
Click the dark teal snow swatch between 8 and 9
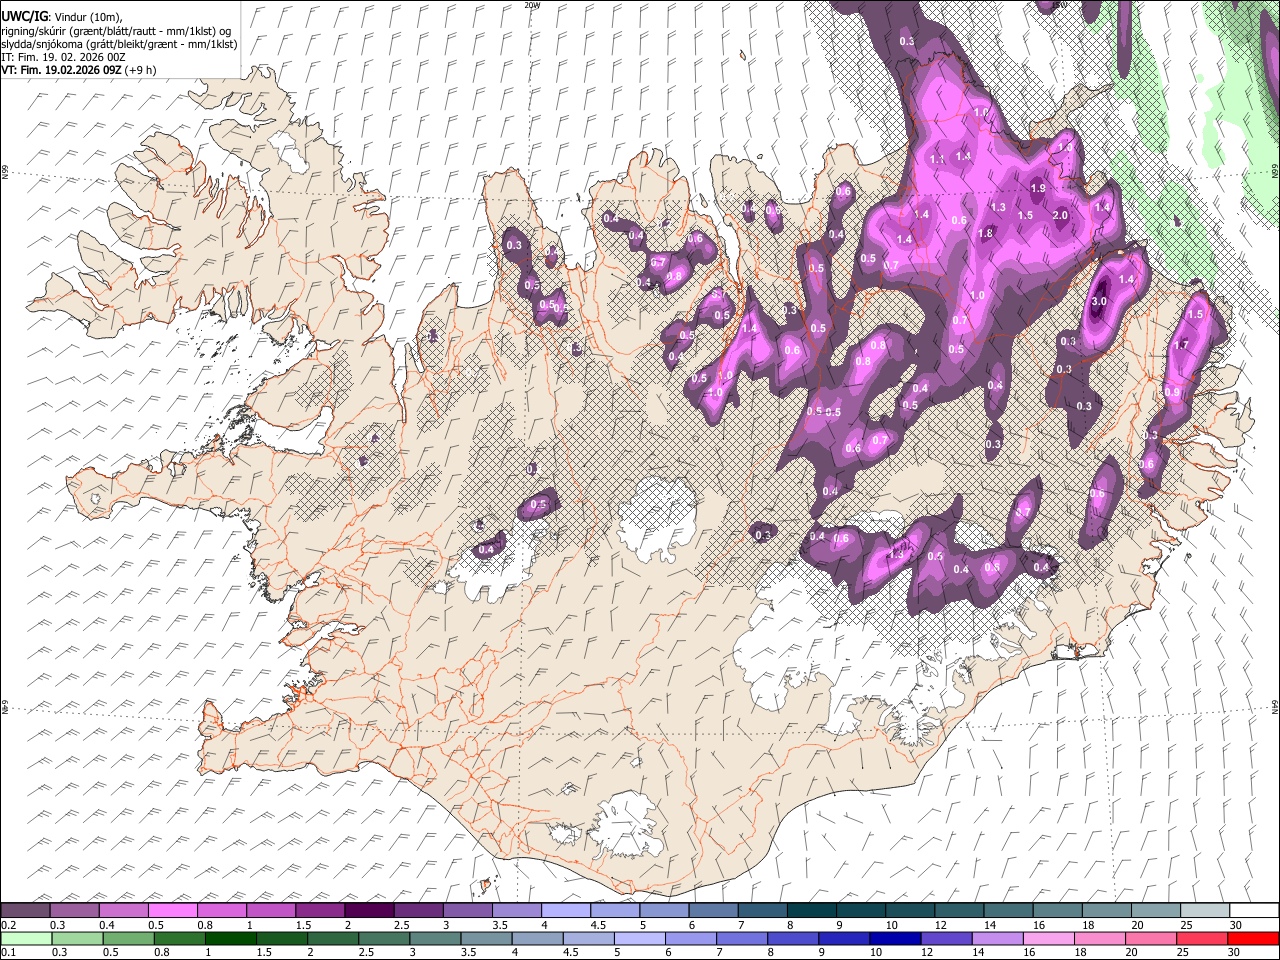(813, 910)
